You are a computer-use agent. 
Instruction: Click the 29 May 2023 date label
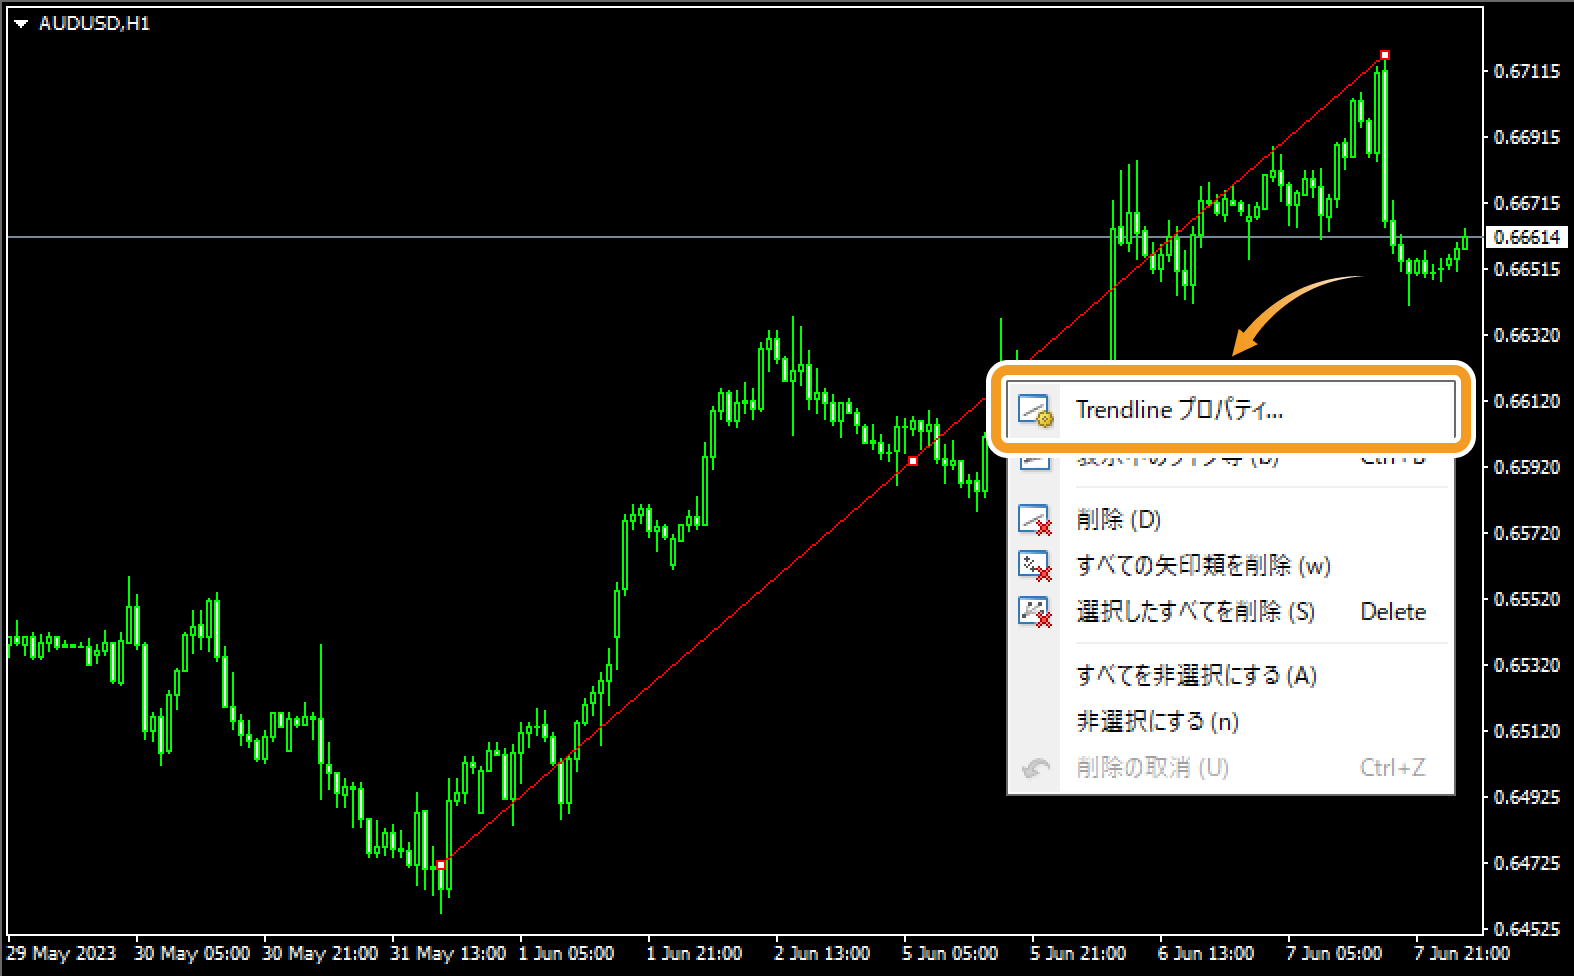[x=61, y=953]
